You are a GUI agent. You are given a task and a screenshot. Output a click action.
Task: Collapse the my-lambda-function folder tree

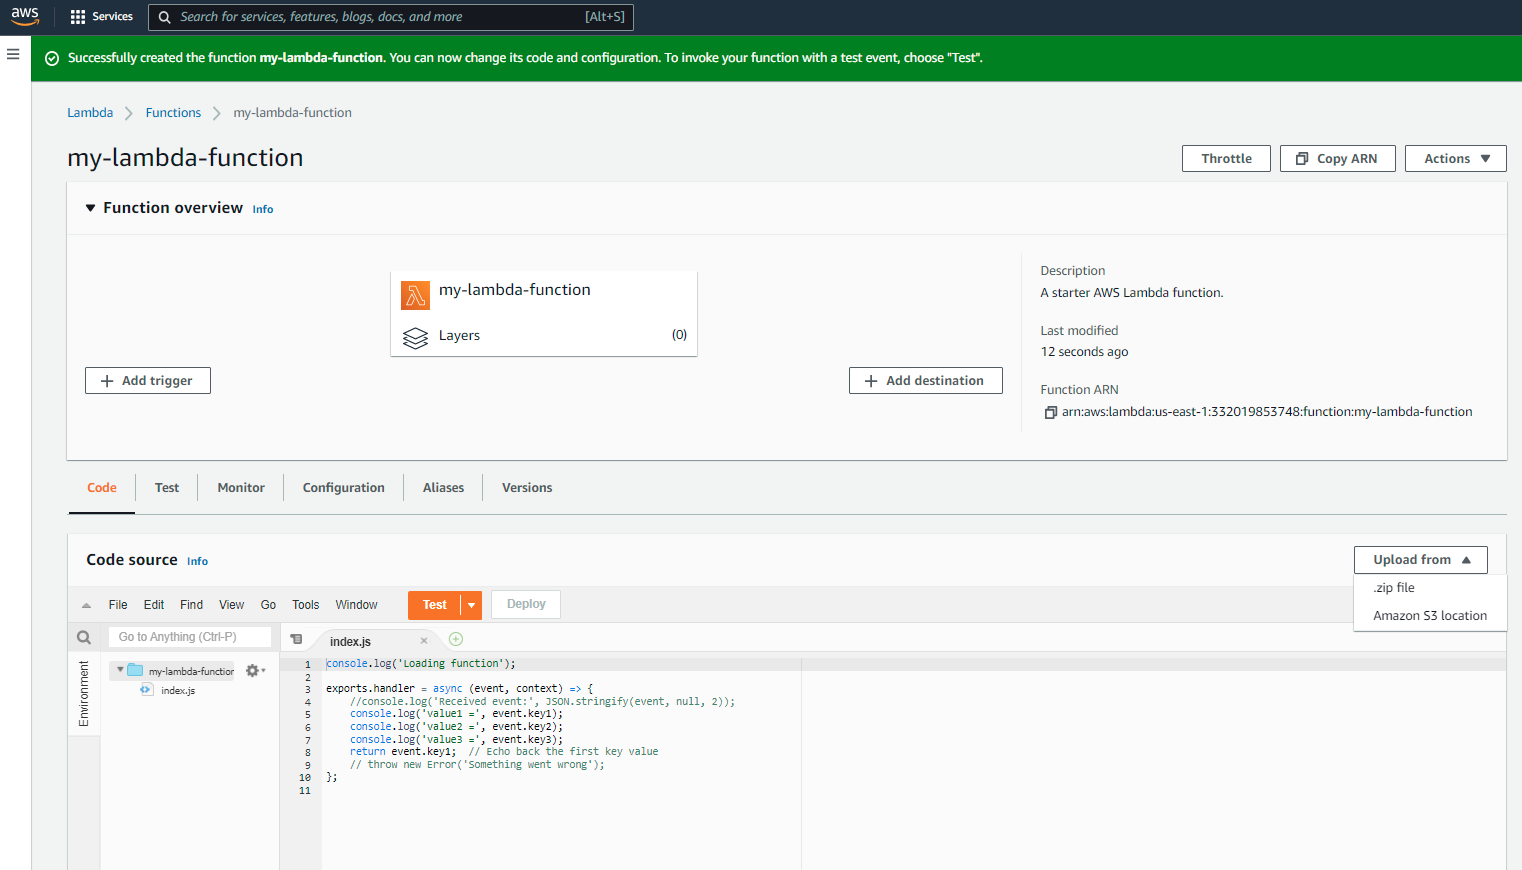pyautogui.click(x=120, y=670)
